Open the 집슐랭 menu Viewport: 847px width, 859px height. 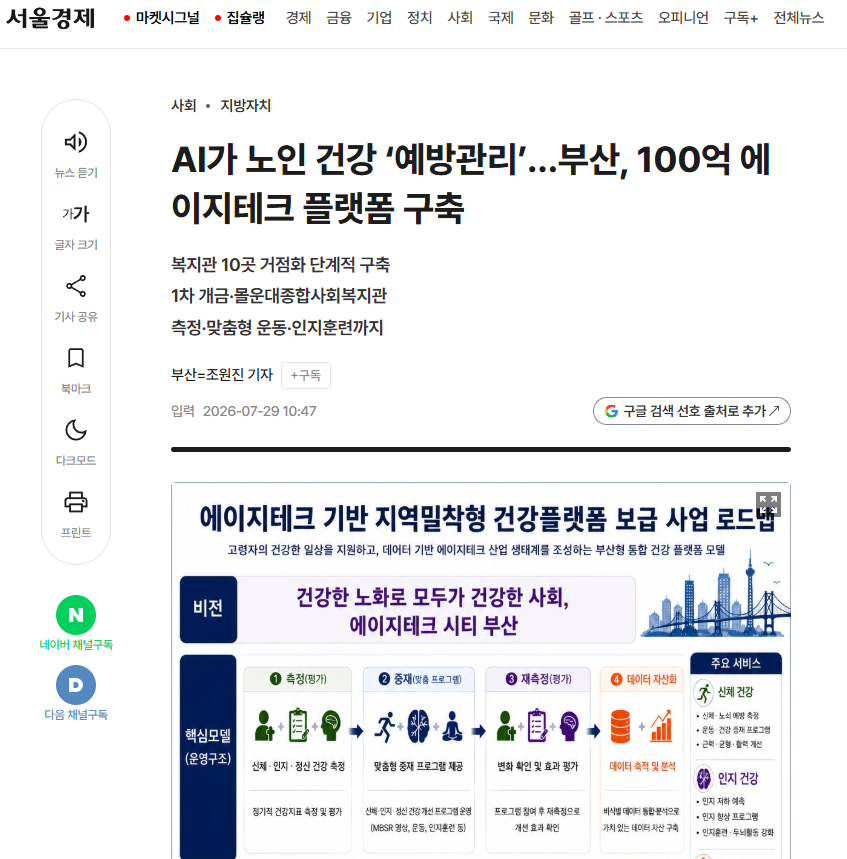(240, 18)
